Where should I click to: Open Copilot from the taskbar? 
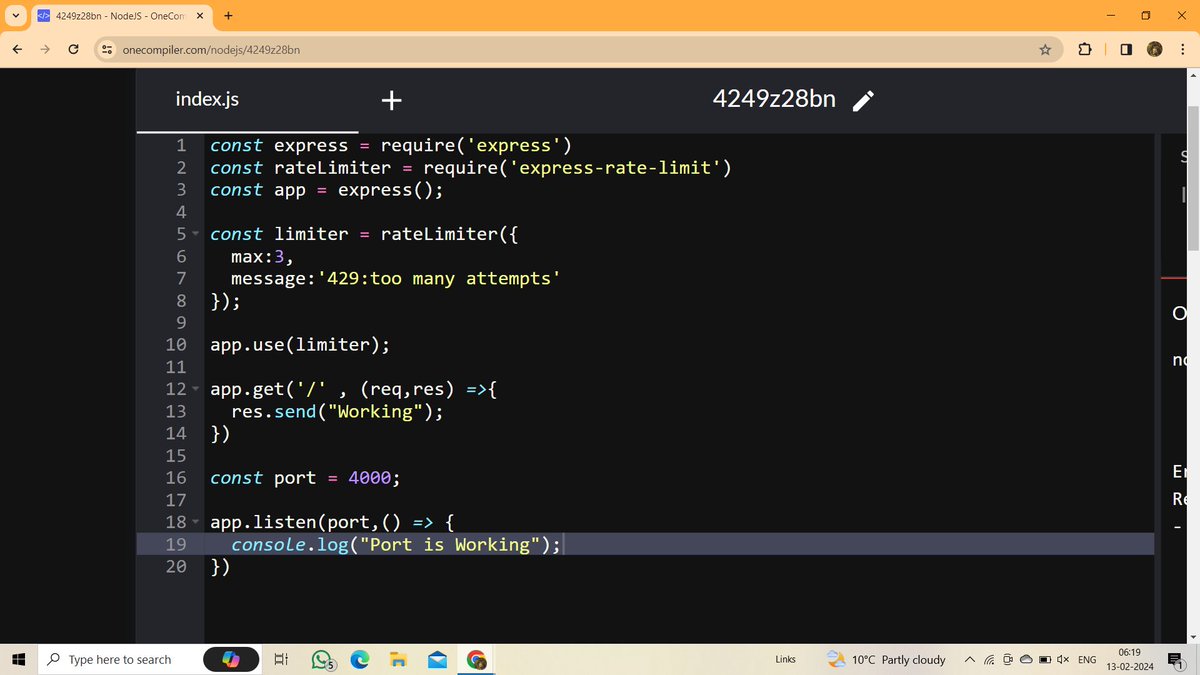[x=231, y=659]
